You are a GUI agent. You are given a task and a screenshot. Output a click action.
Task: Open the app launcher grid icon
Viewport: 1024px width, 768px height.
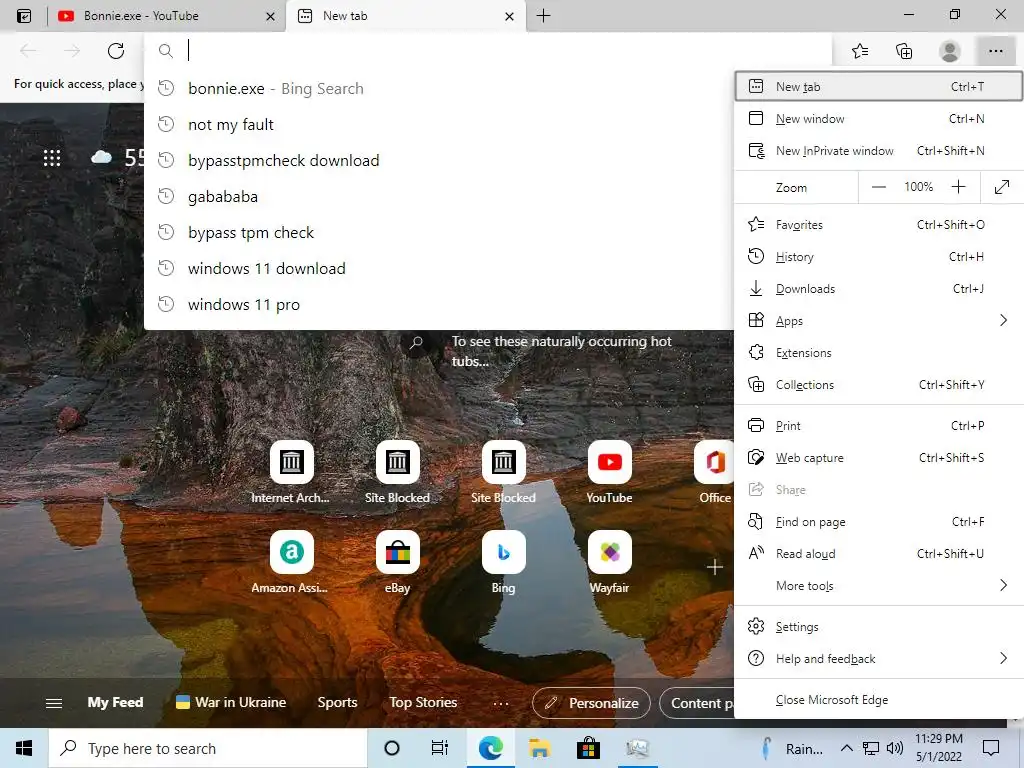click(x=52, y=157)
